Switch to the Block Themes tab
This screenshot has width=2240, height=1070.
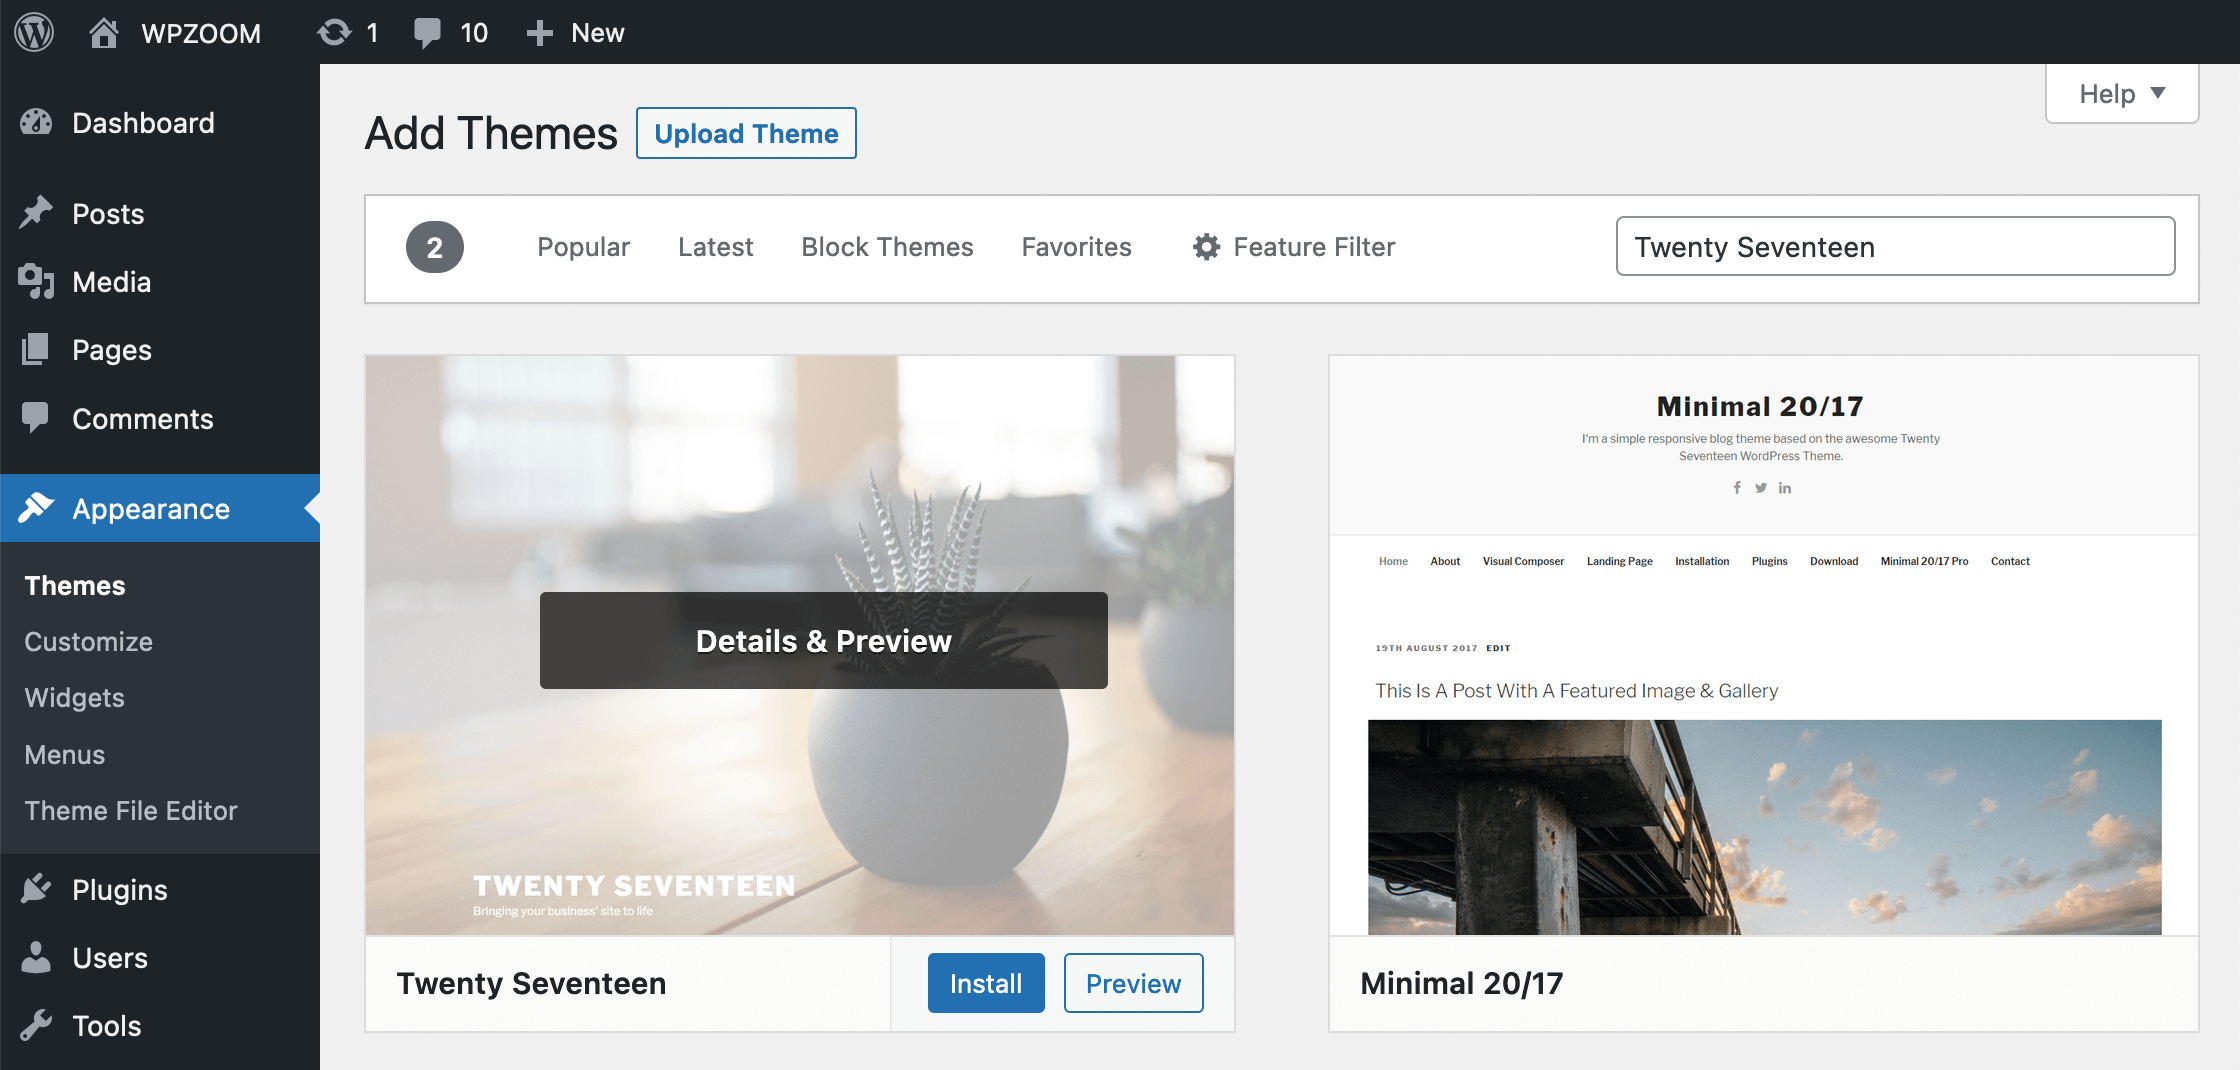tap(888, 247)
